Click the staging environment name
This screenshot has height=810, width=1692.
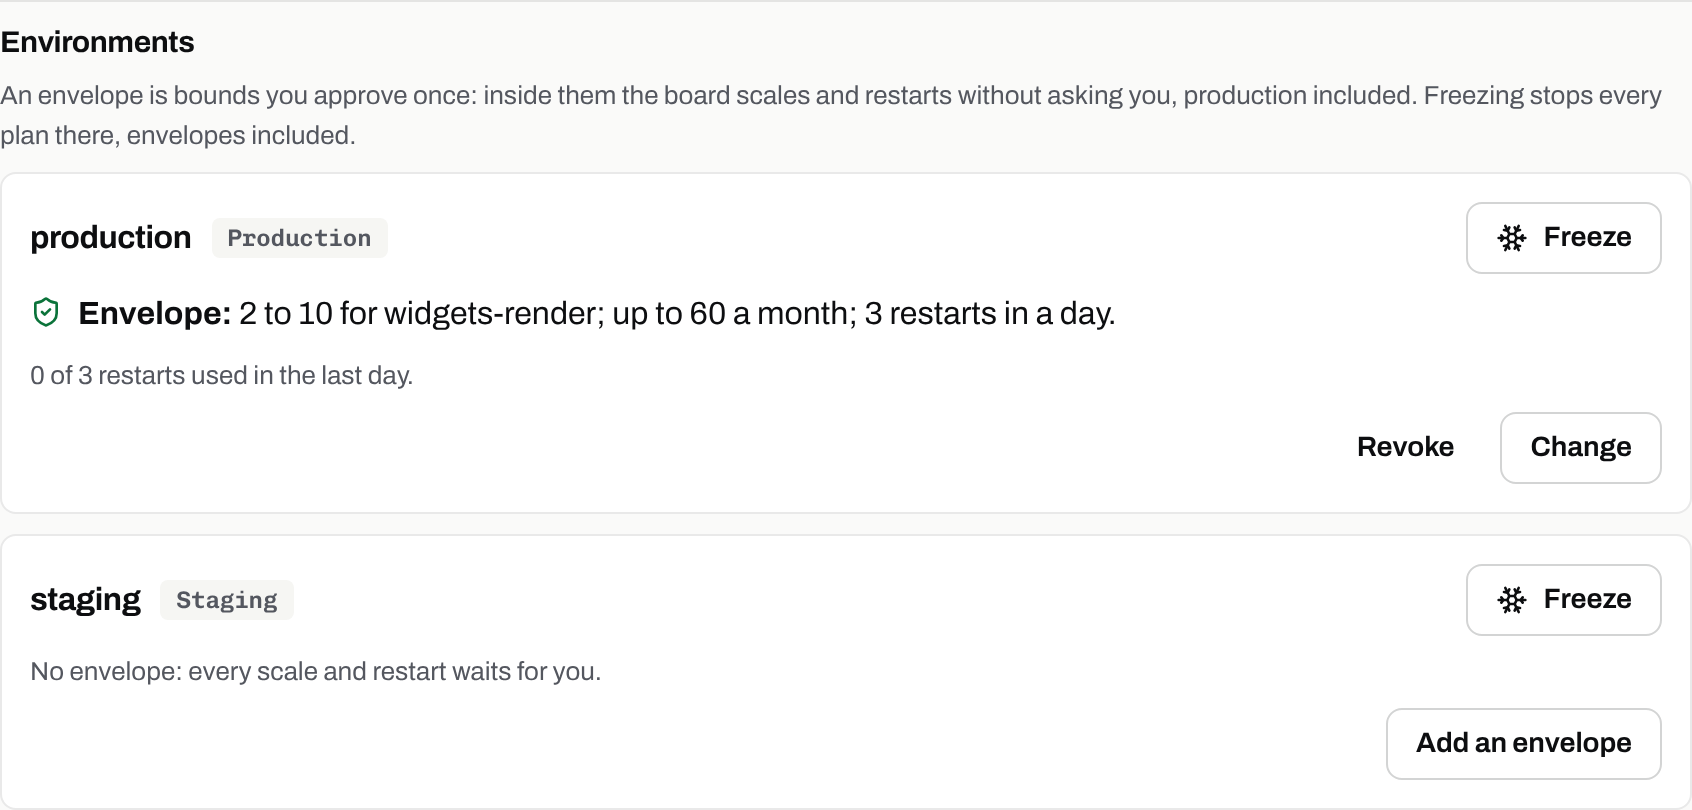point(85,600)
